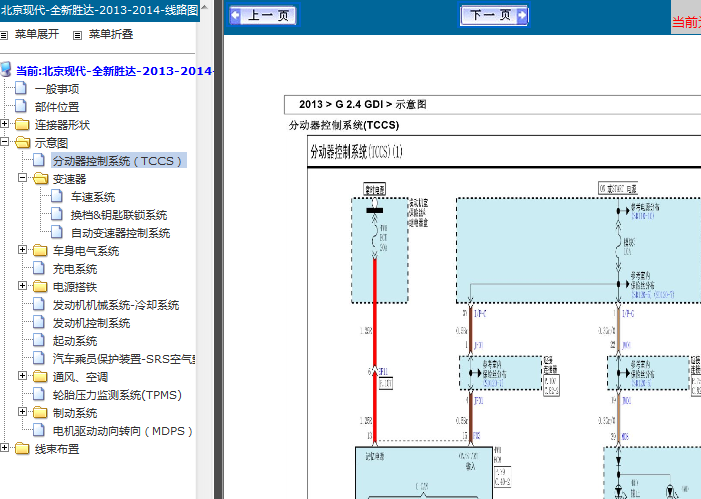Expand the 电源搭铁 folder

pos(22,285)
